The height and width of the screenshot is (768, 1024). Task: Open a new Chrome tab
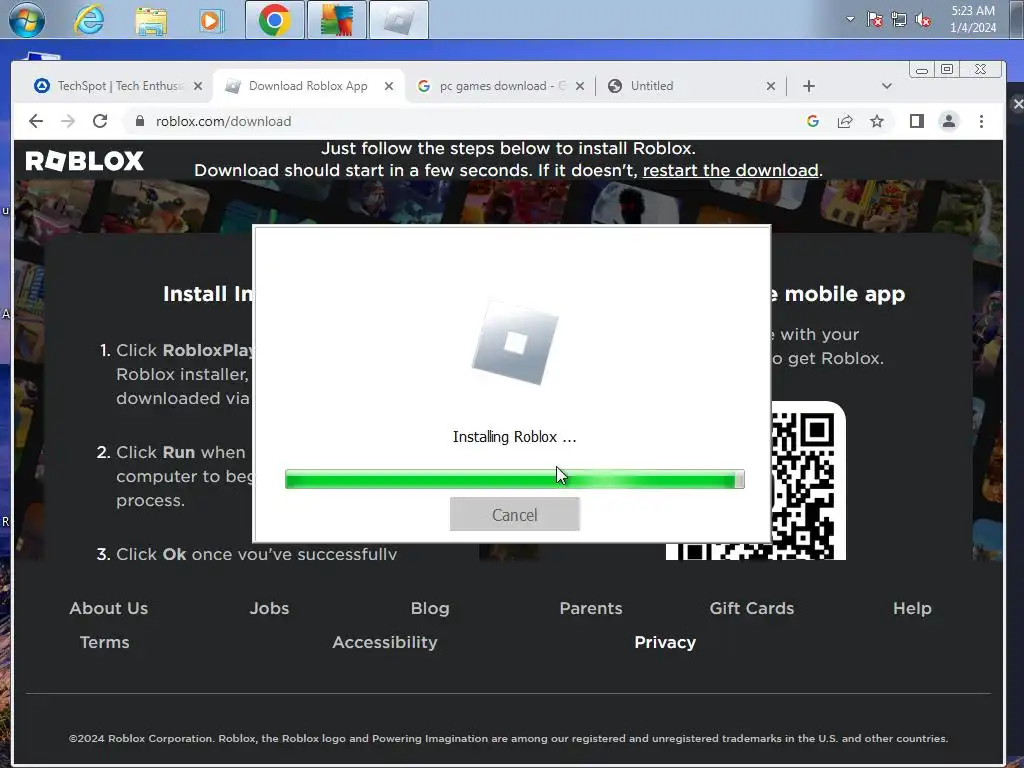[x=808, y=86]
